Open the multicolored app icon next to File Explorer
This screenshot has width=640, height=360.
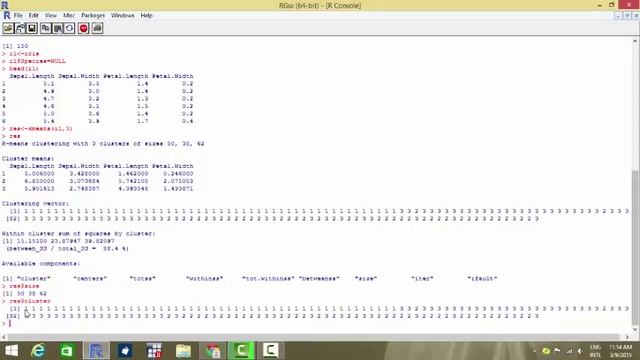[212, 351]
